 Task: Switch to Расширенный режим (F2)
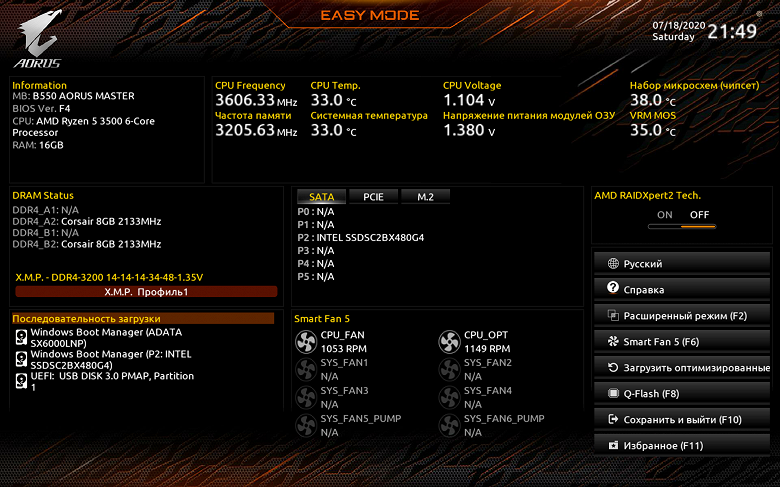(682, 315)
